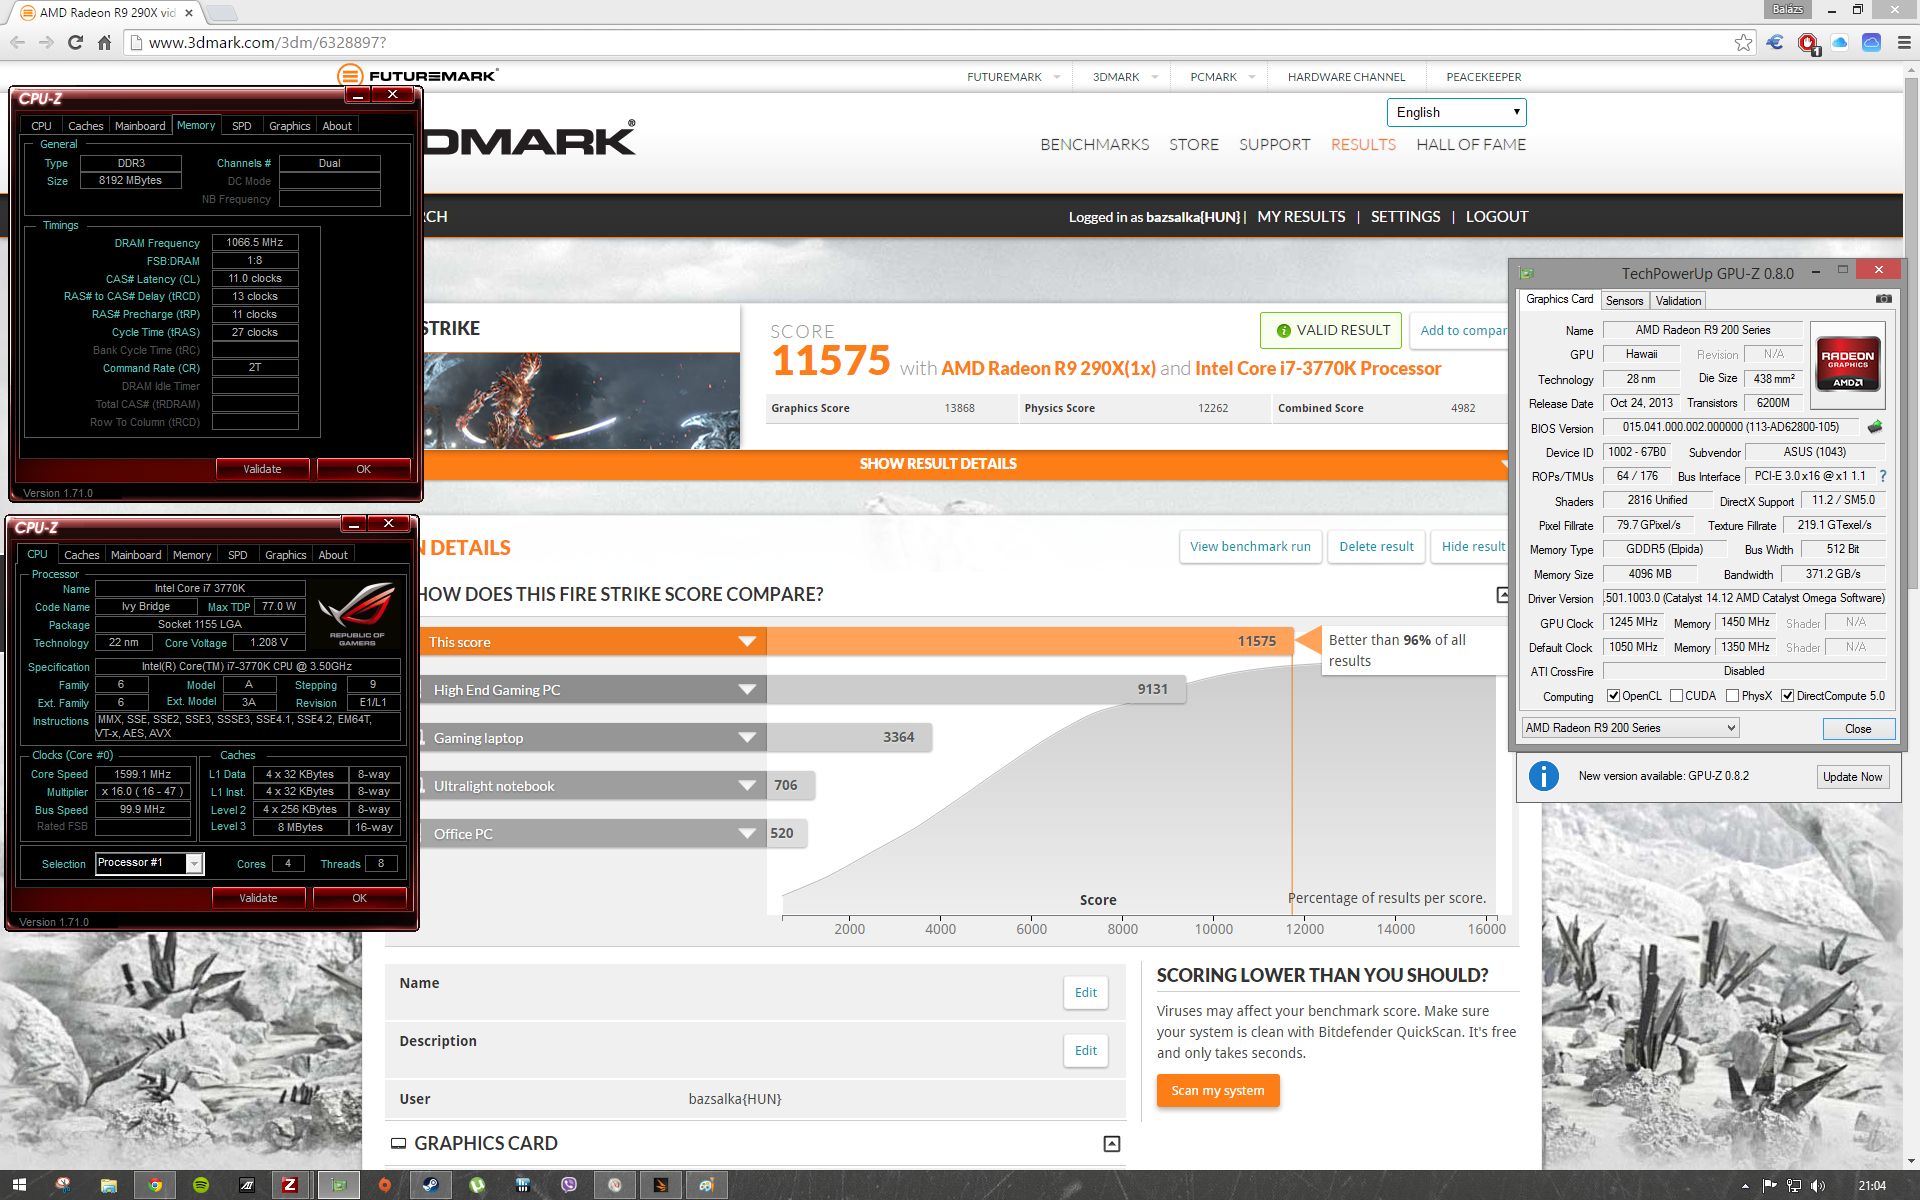
Task: Open the GPU-Z graphics card selector dropdown
Action: coord(1630,728)
